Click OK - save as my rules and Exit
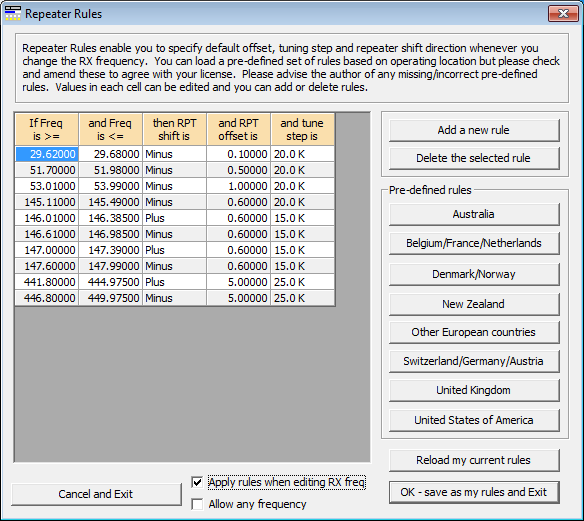 click(474, 492)
